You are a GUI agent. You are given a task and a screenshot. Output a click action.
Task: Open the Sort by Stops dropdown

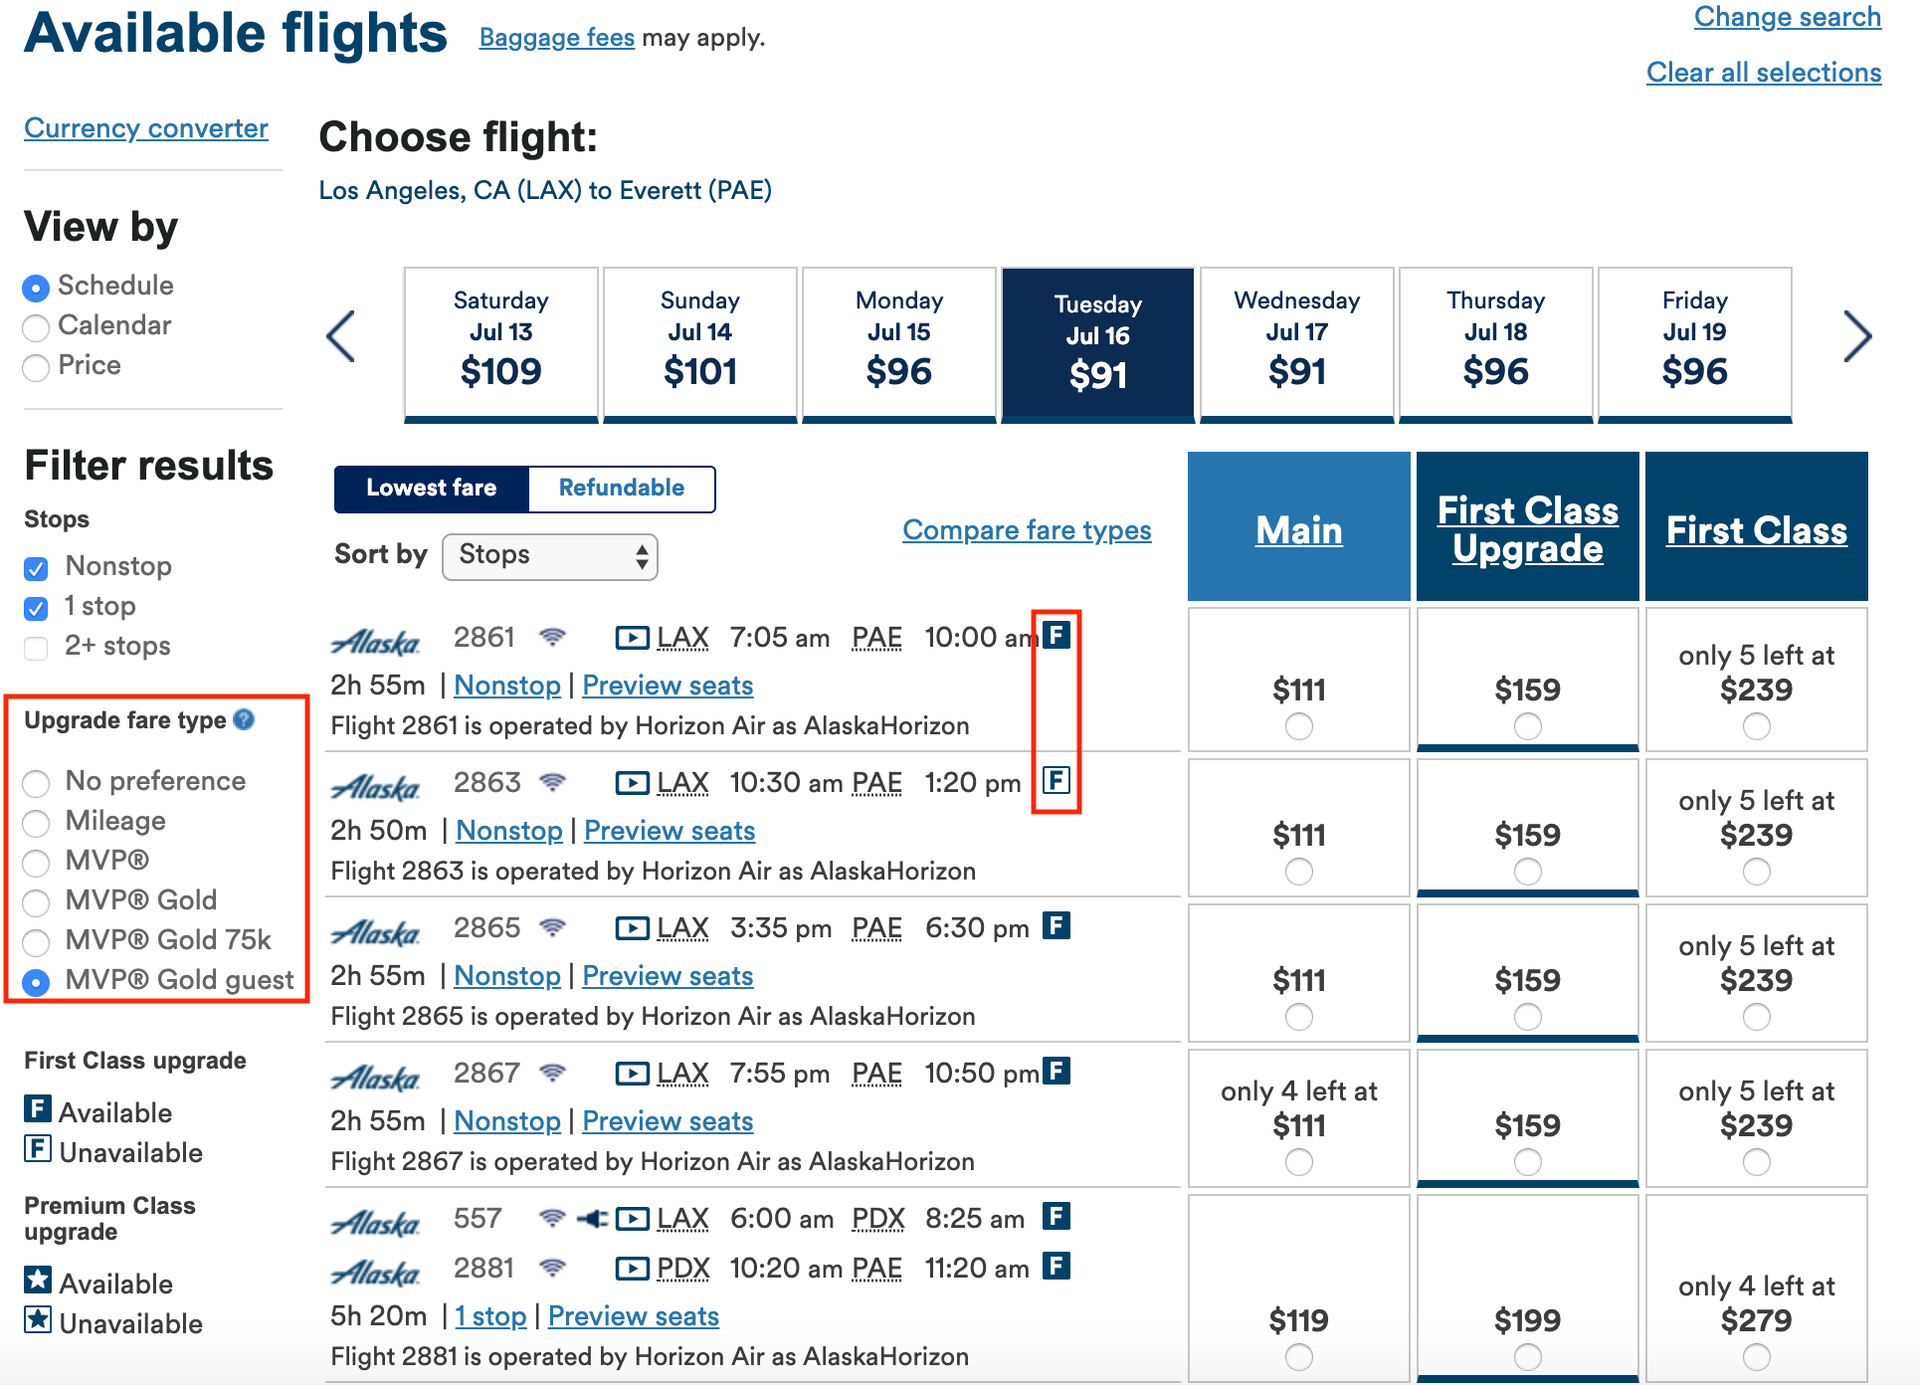549,556
